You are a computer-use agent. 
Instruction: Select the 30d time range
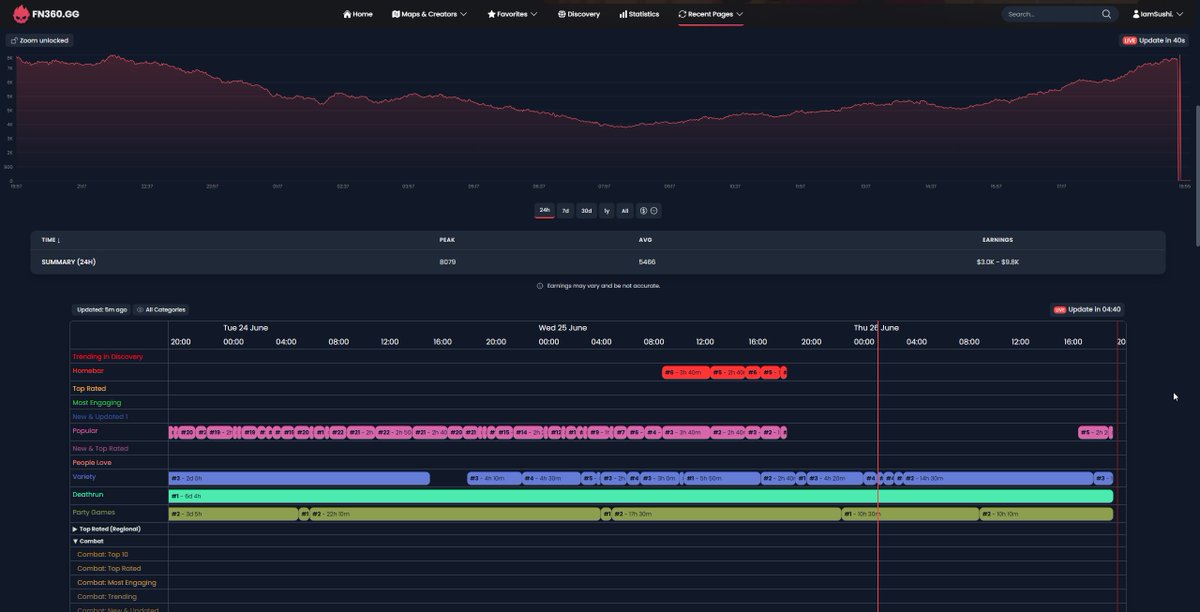tap(587, 211)
